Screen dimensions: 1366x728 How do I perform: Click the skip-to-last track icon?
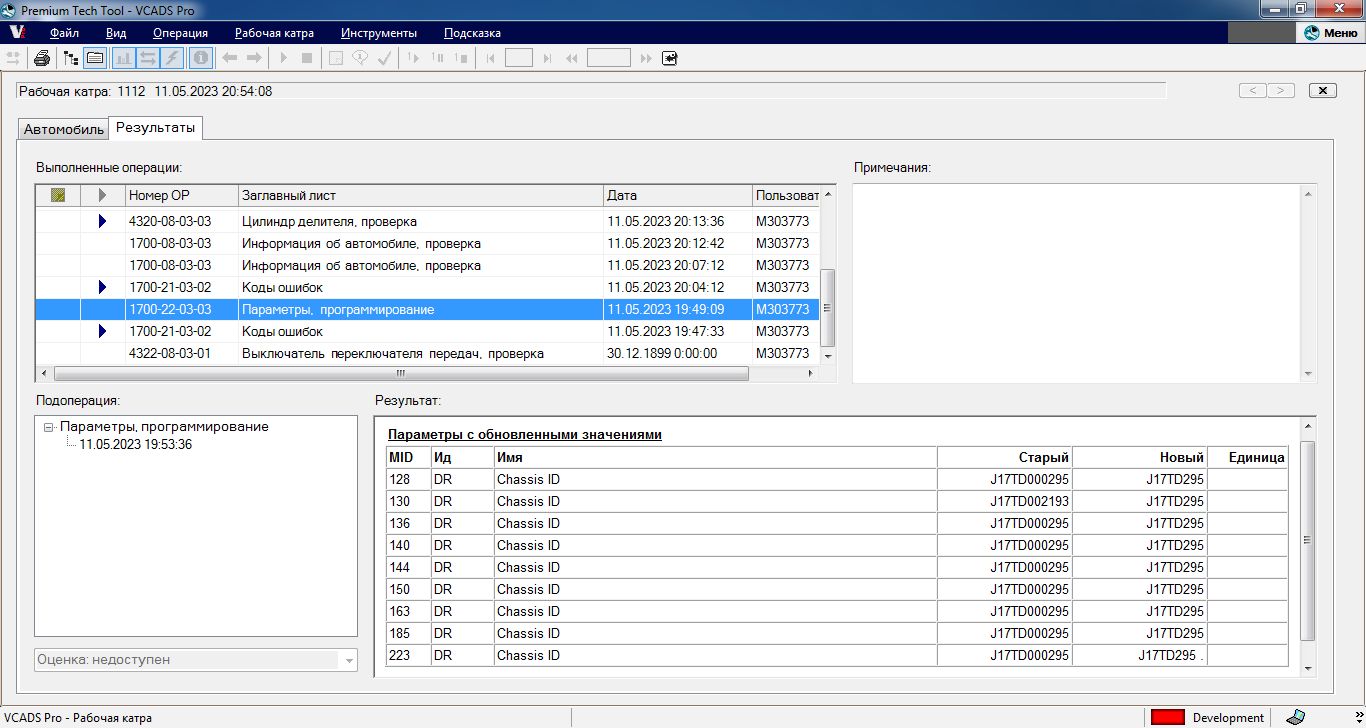tap(547, 58)
